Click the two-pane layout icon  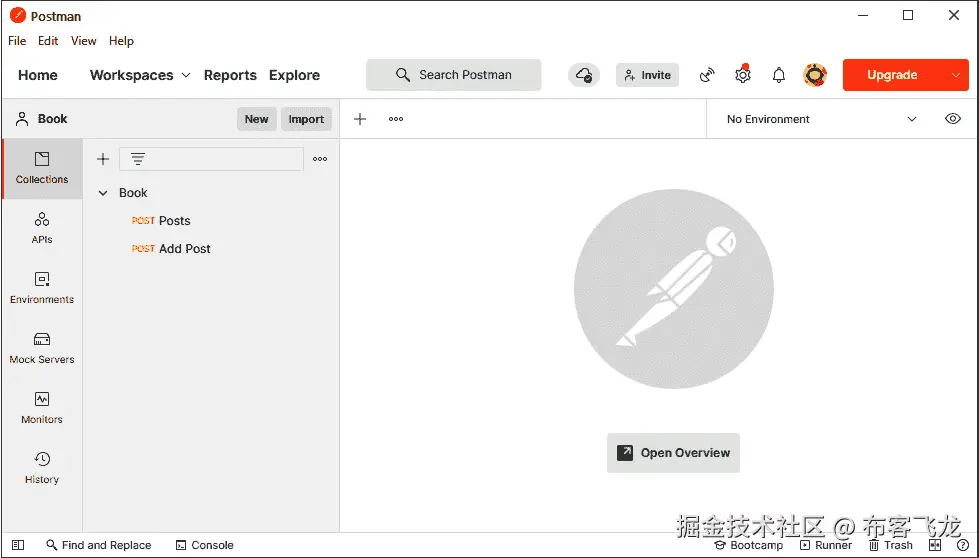pos(935,545)
